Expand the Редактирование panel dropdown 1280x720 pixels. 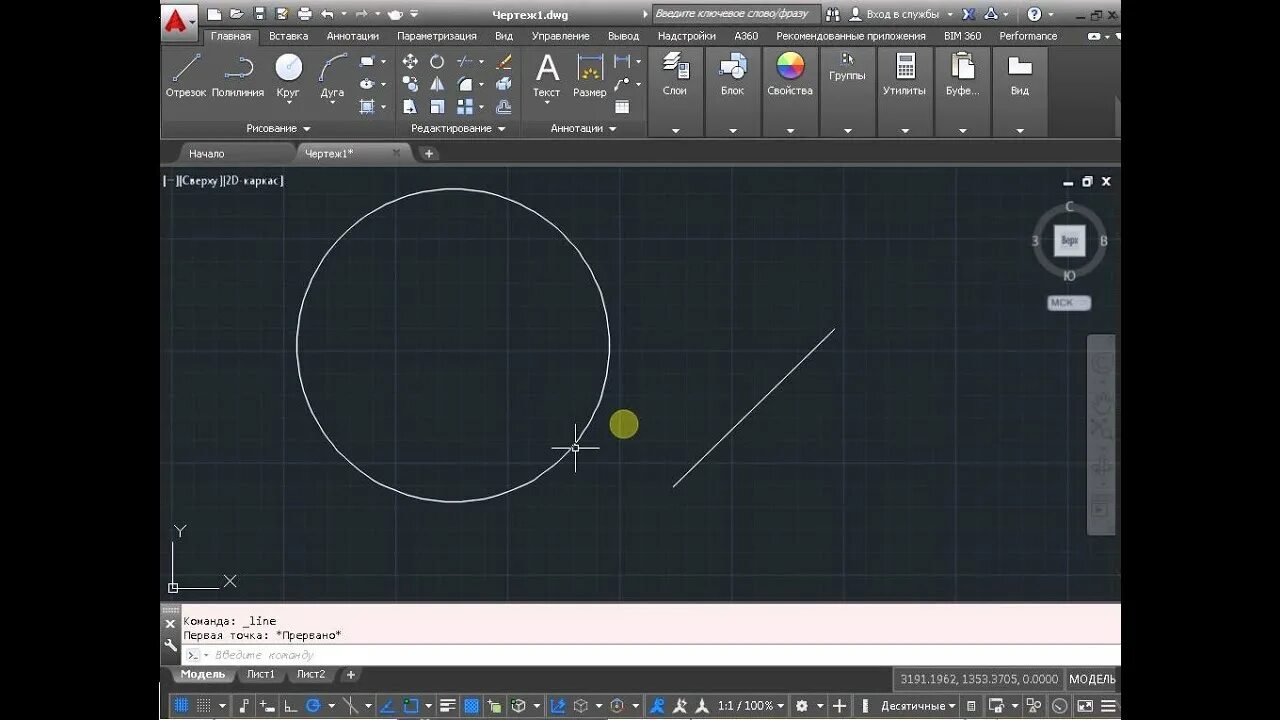pyautogui.click(x=458, y=128)
